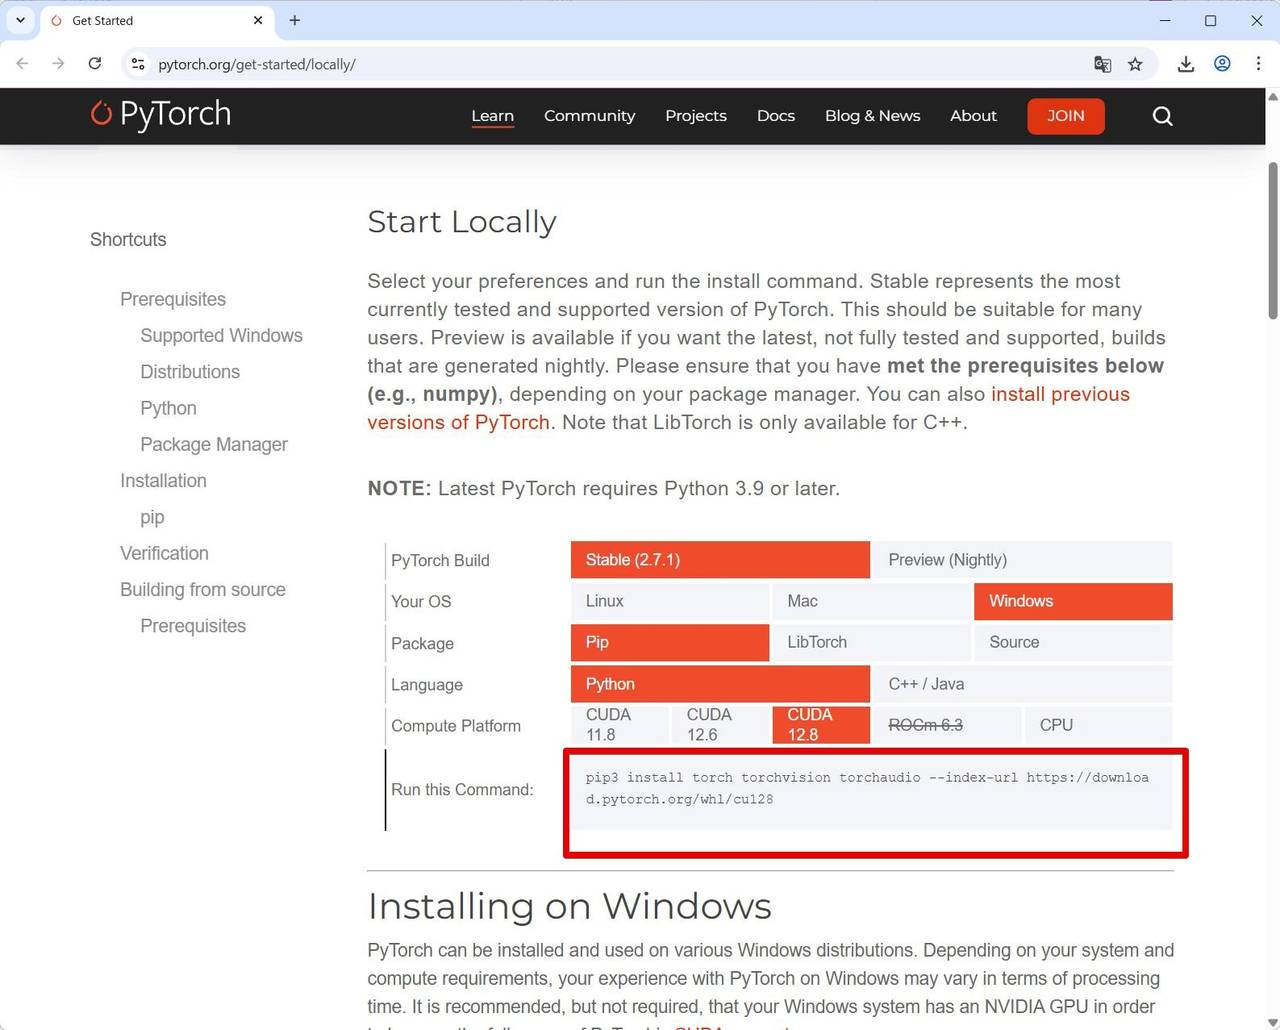Pick CUDA 12.6 compute platform

pyautogui.click(x=720, y=725)
